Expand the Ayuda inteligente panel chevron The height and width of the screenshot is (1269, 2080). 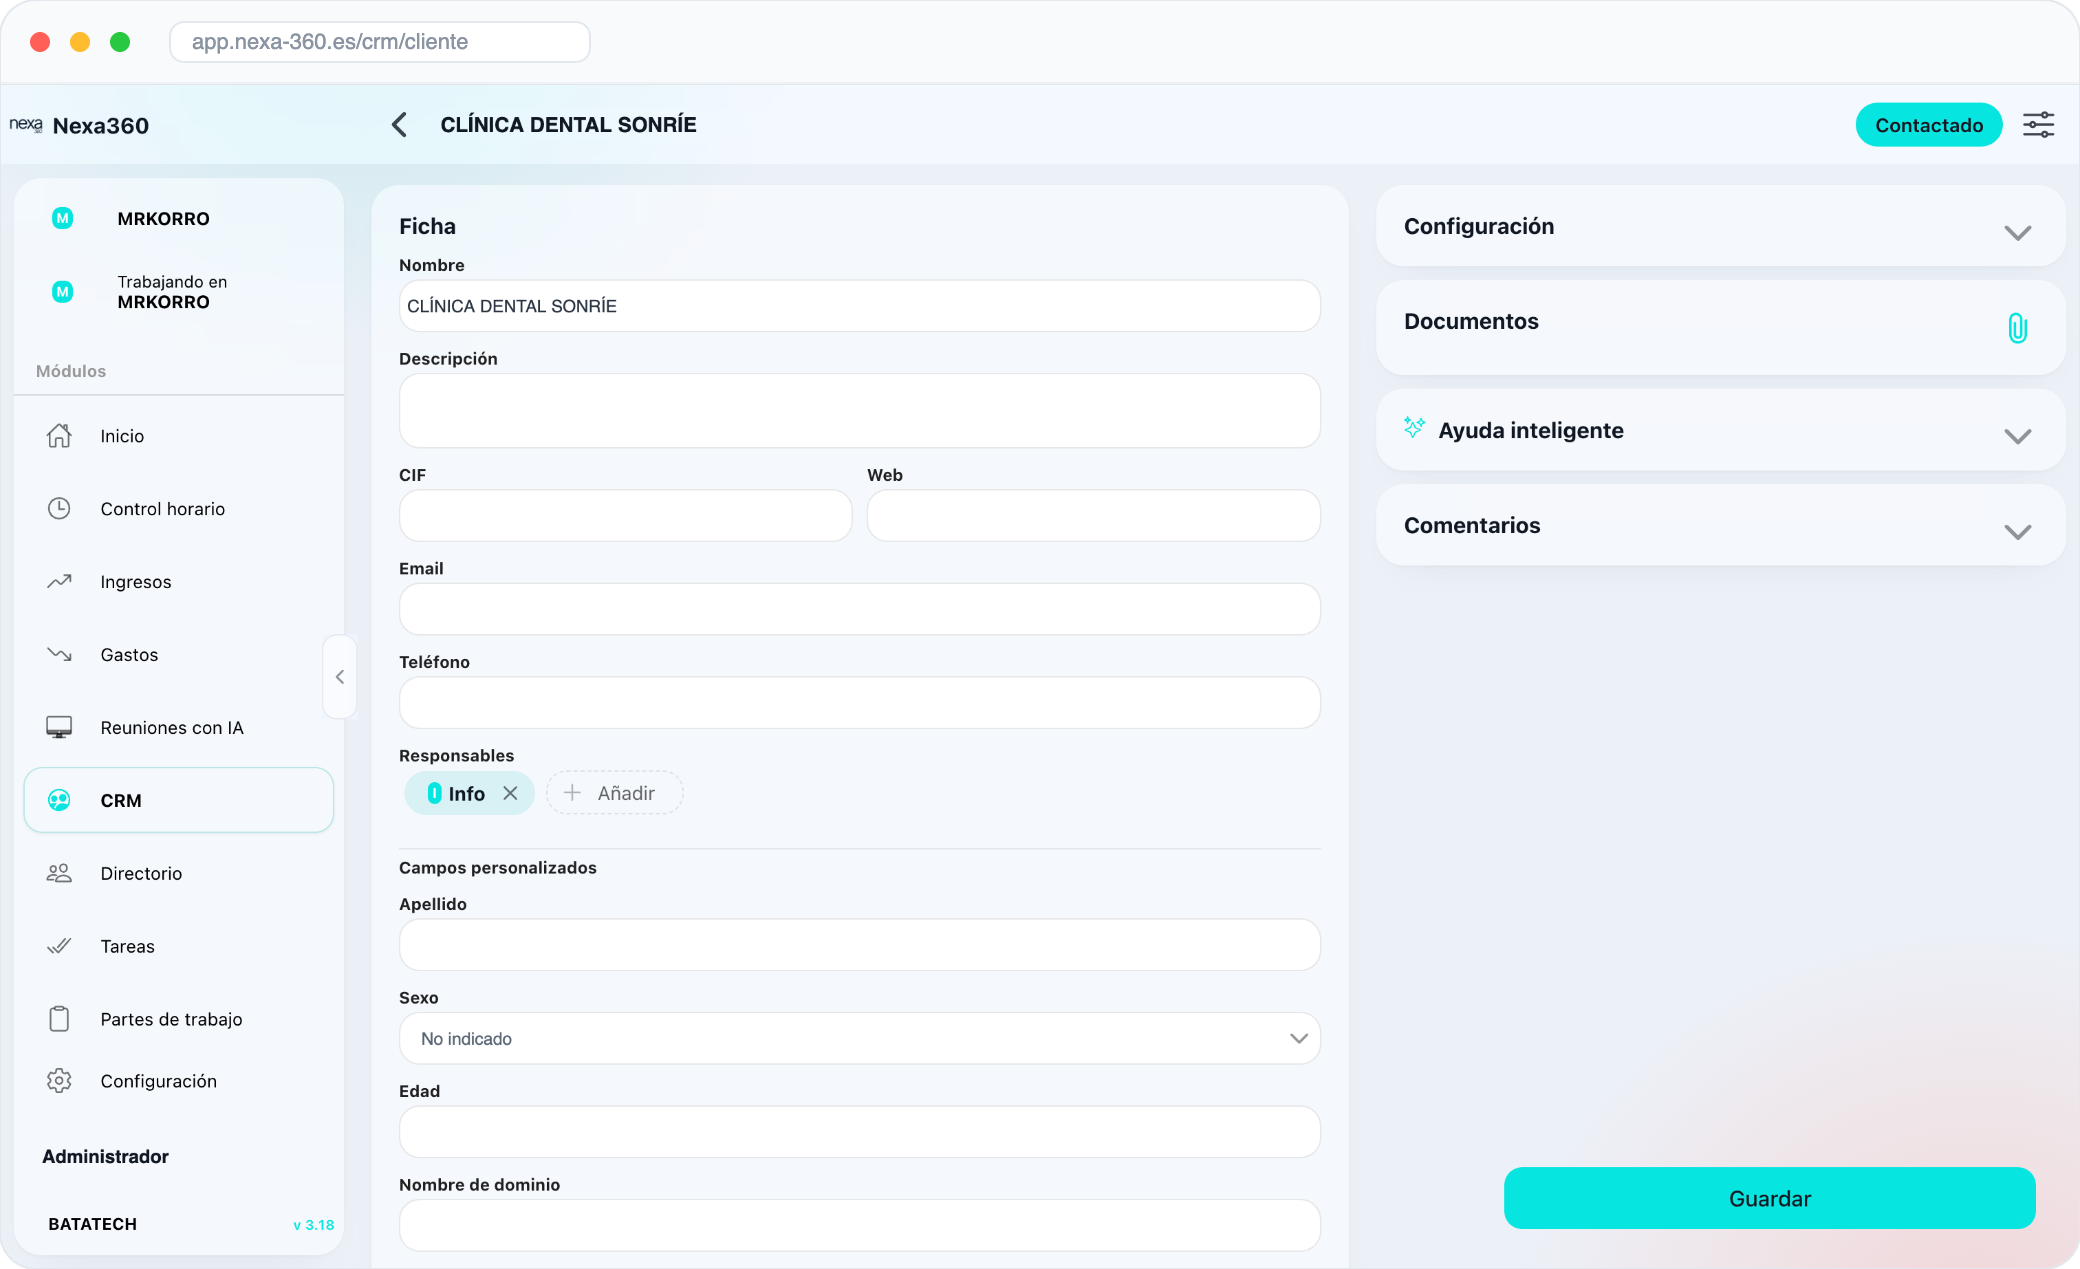pyautogui.click(x=2017, y=436)
